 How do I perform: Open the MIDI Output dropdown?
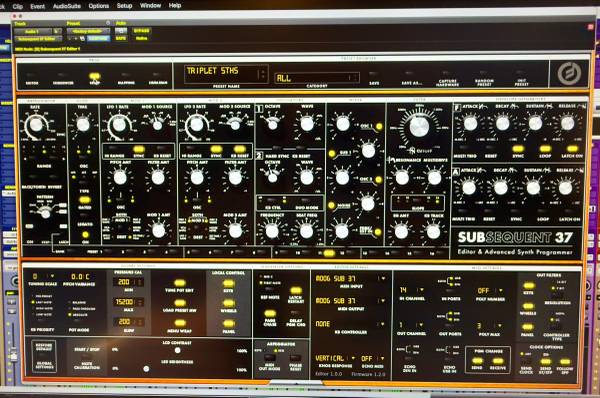point(350,301)
